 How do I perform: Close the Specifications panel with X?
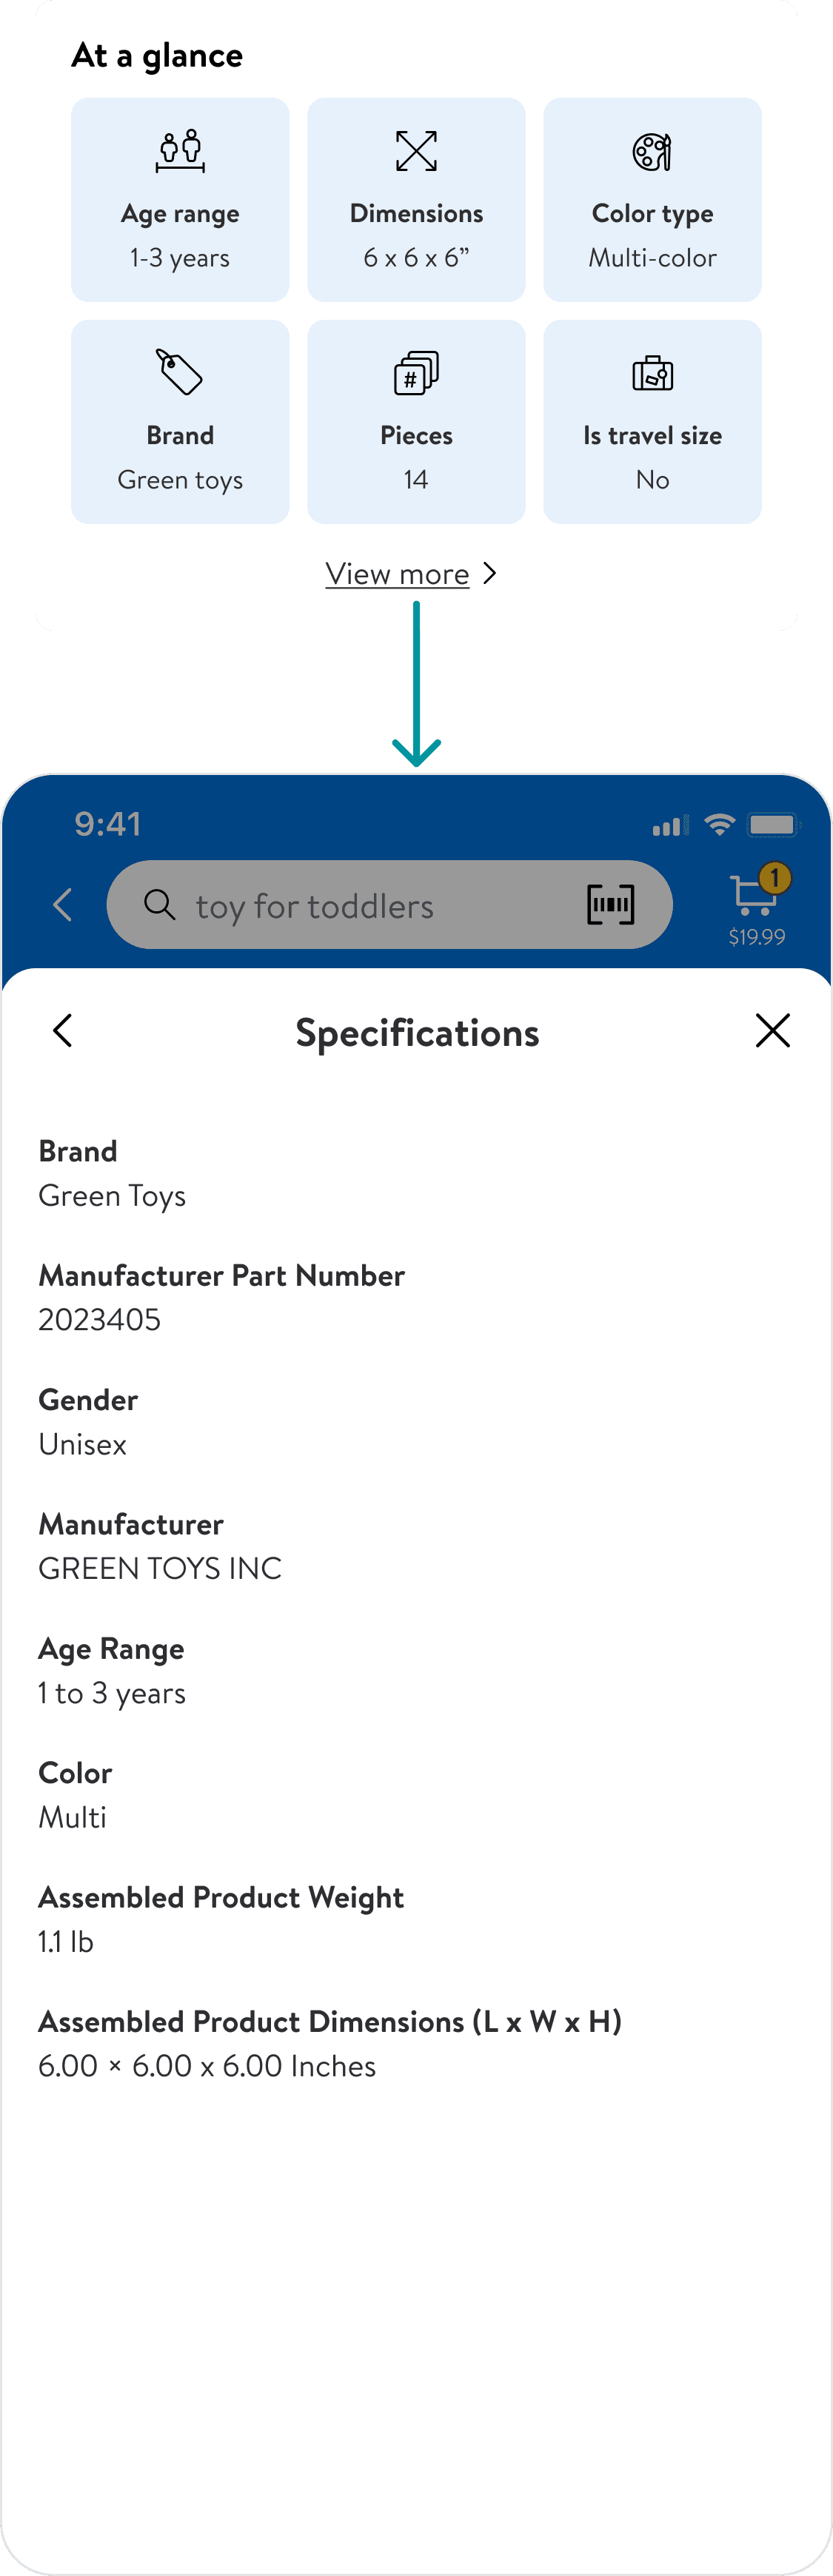(x=772, y=1031)
